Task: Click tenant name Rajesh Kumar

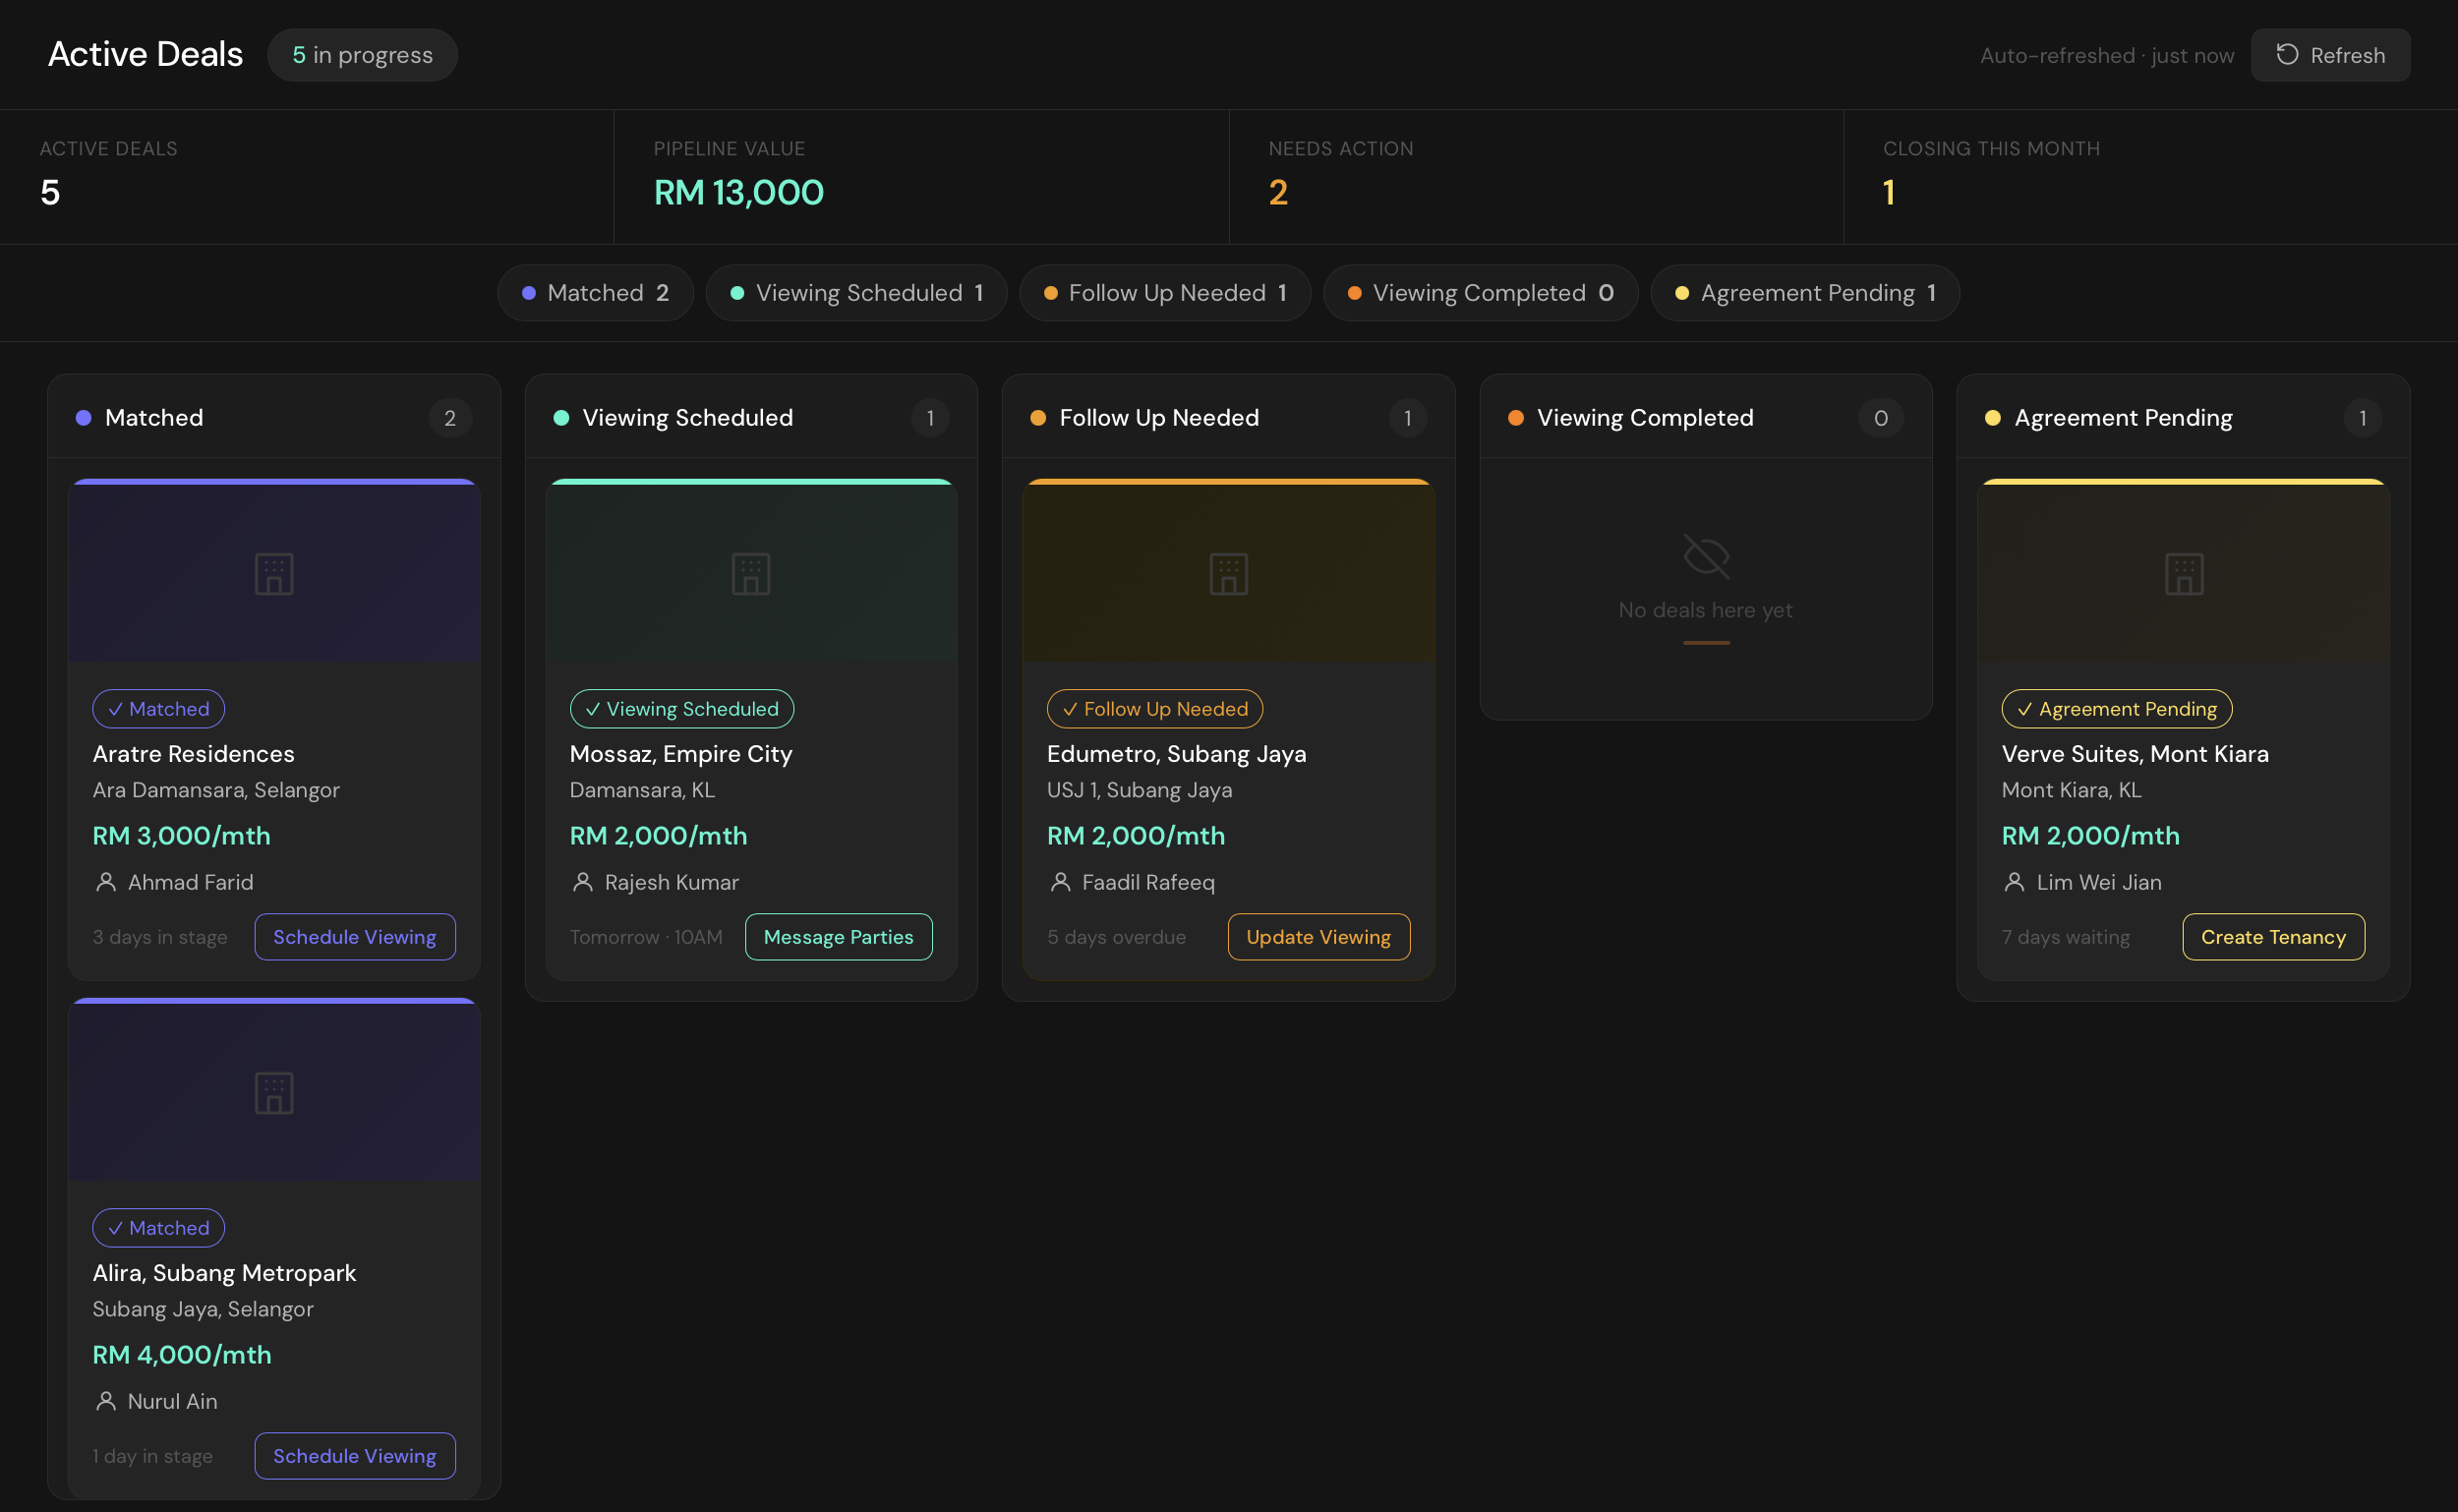Action: tap(672, 882)
